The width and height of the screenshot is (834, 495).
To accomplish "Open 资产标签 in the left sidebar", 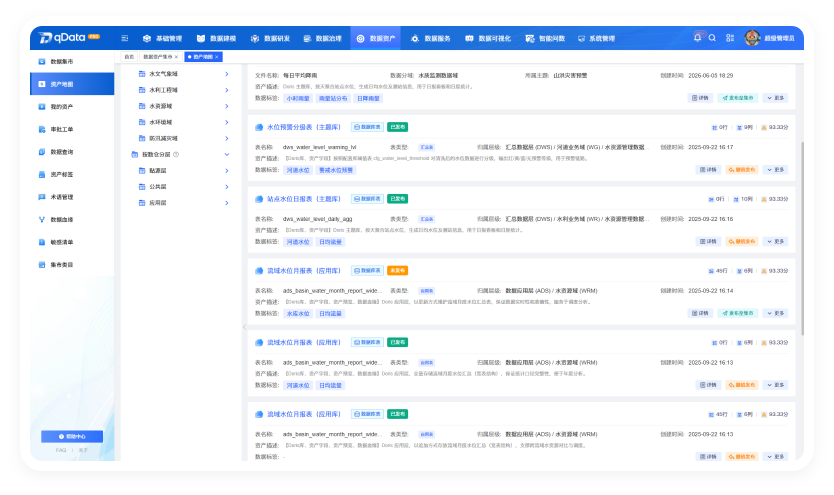I will pyautogui.click(x=72, y=174).
